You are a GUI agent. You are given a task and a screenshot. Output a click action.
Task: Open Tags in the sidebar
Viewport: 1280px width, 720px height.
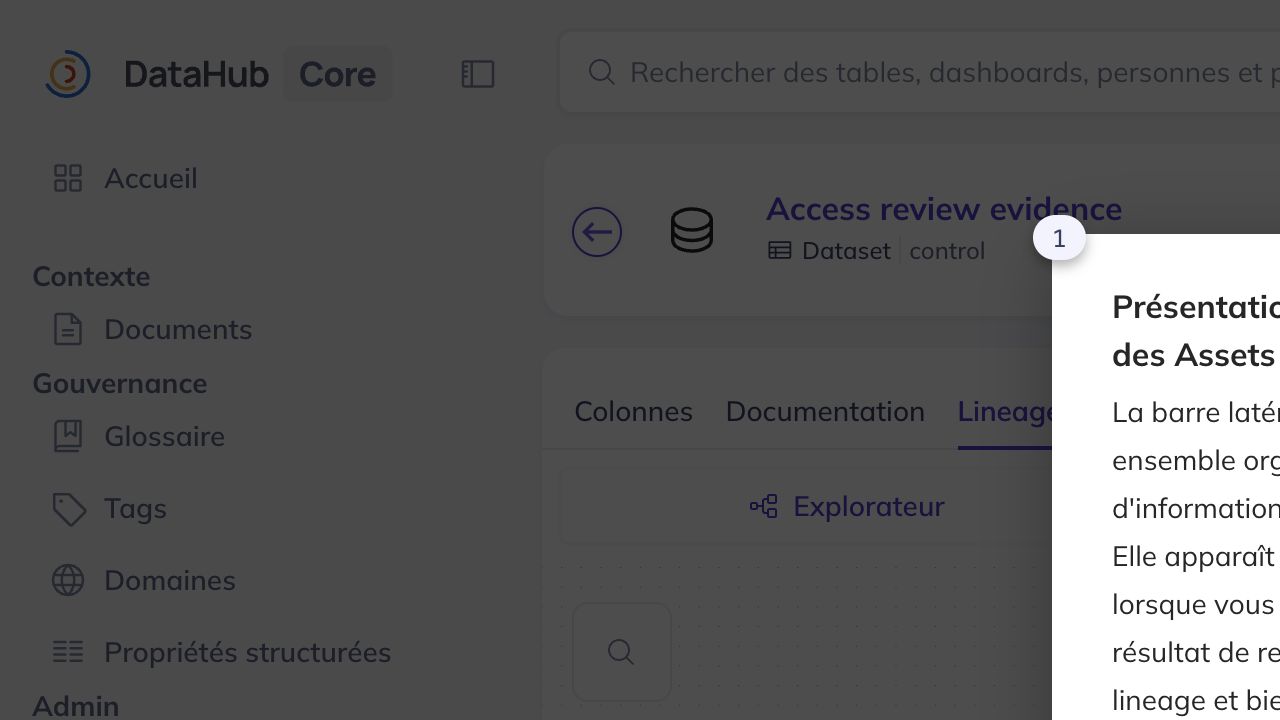(x=135, y=508)
